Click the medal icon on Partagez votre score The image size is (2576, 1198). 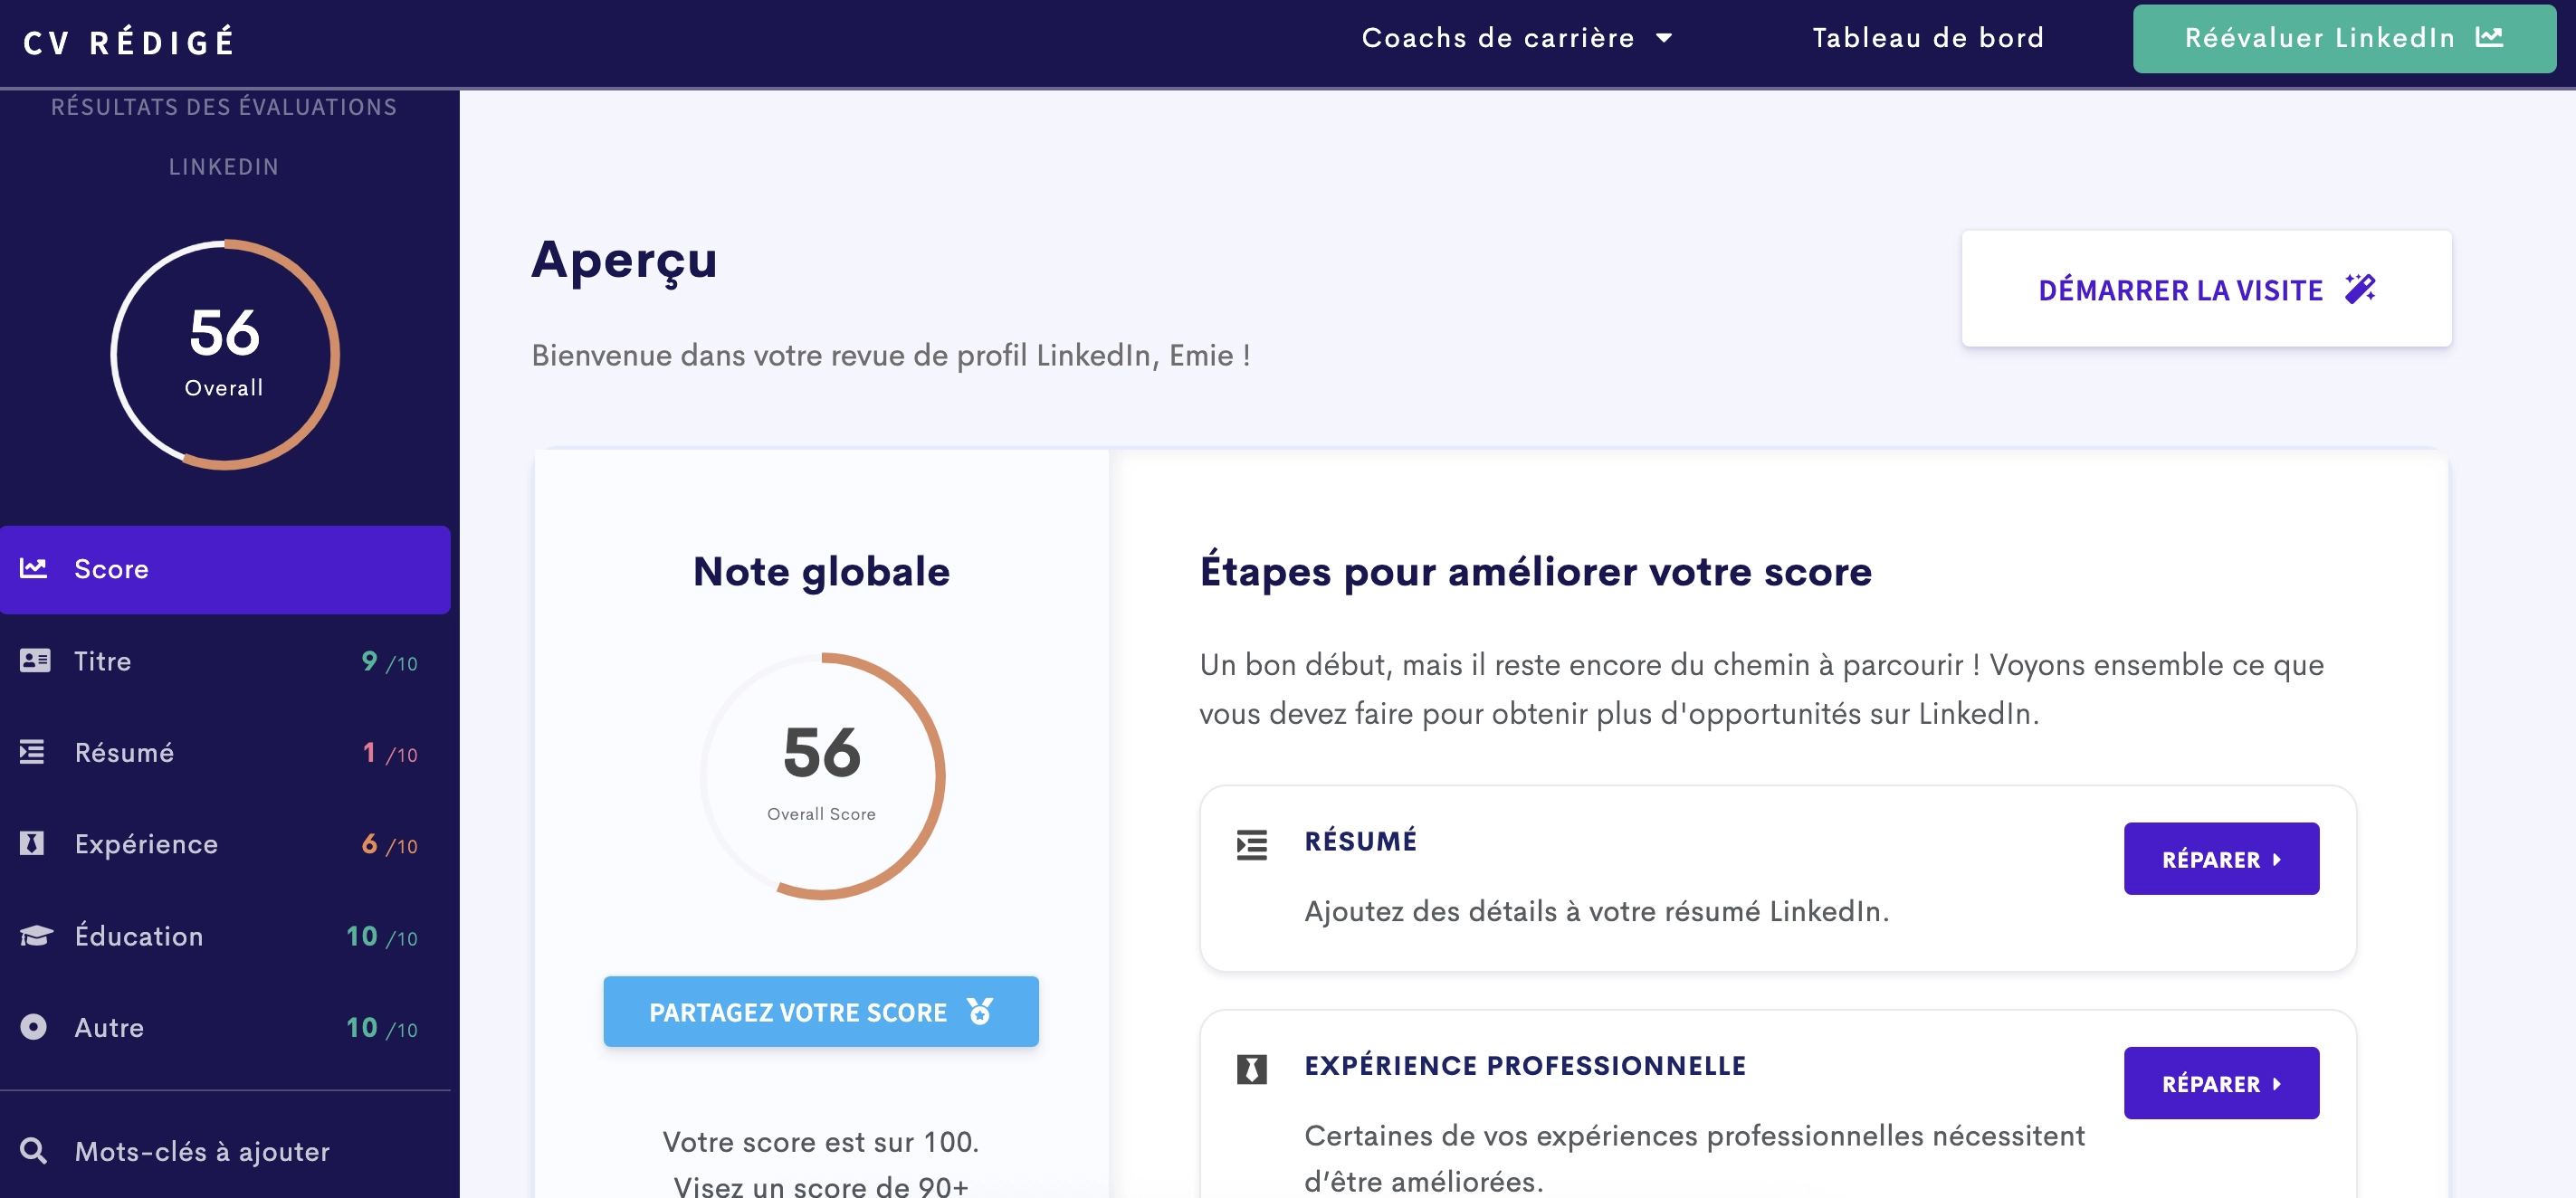pyautogui.click(x=981, y=1011)
